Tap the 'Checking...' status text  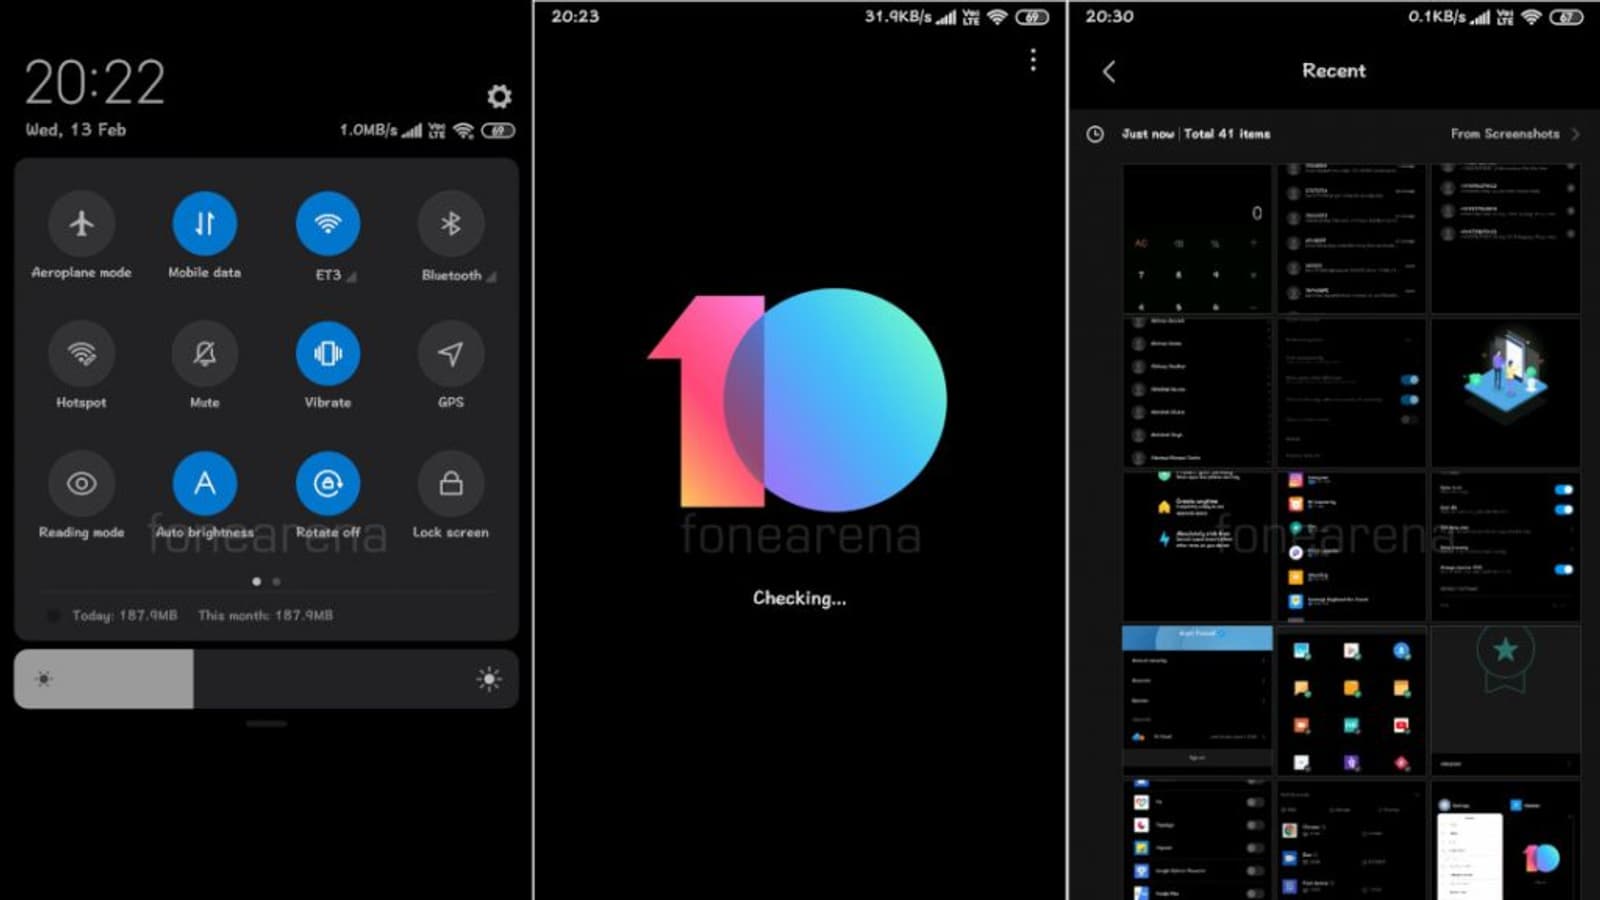(x=799, y=598)
